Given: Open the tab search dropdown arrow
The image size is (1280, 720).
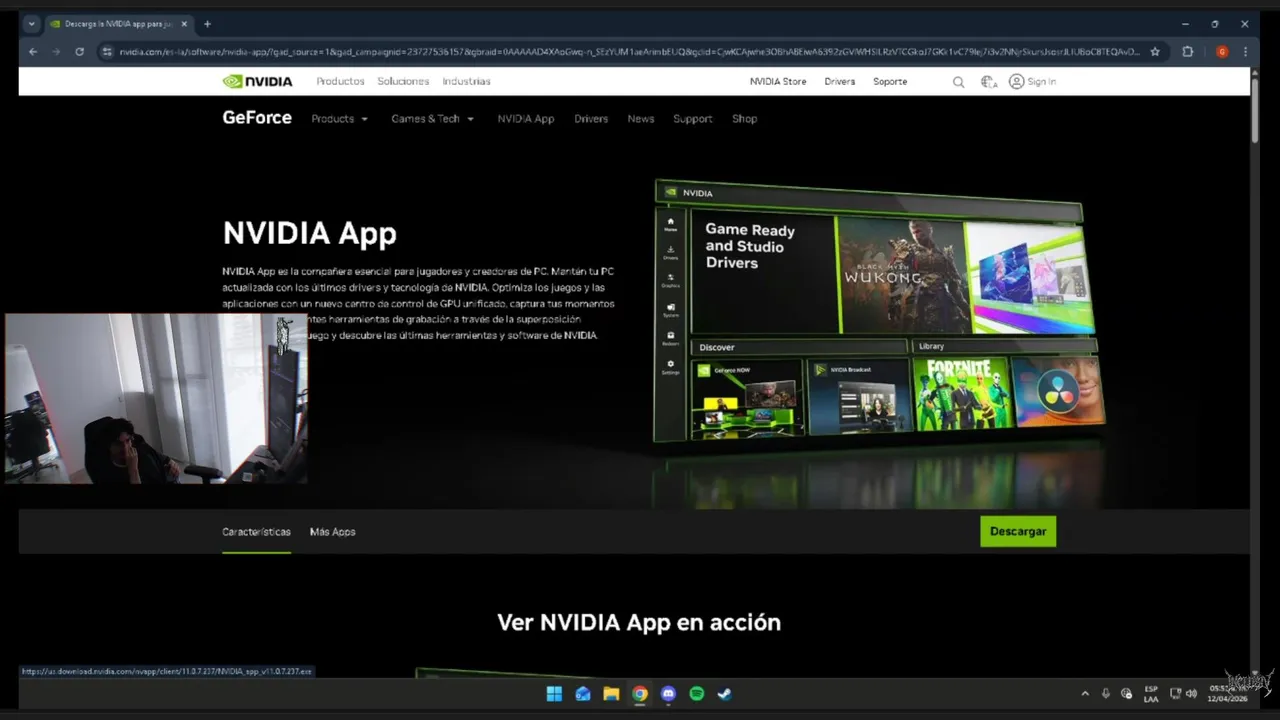Looking at the screenshot, I should (31, 24).
